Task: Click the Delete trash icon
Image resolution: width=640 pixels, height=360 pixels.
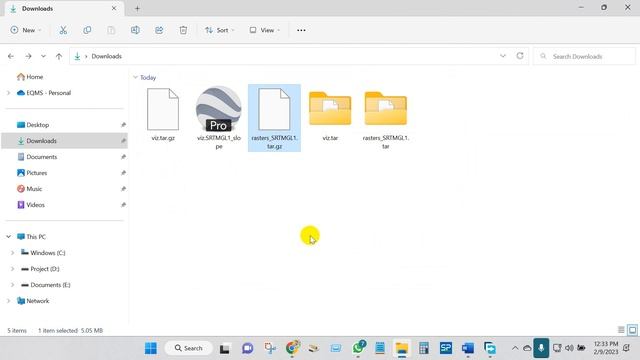Action: coord(183,30)
